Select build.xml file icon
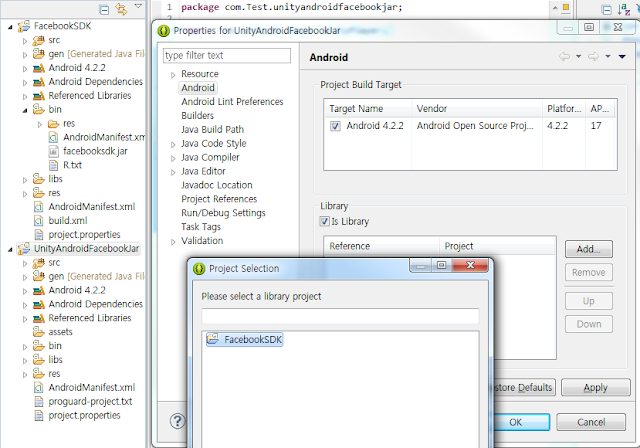 tap(38, 221)
